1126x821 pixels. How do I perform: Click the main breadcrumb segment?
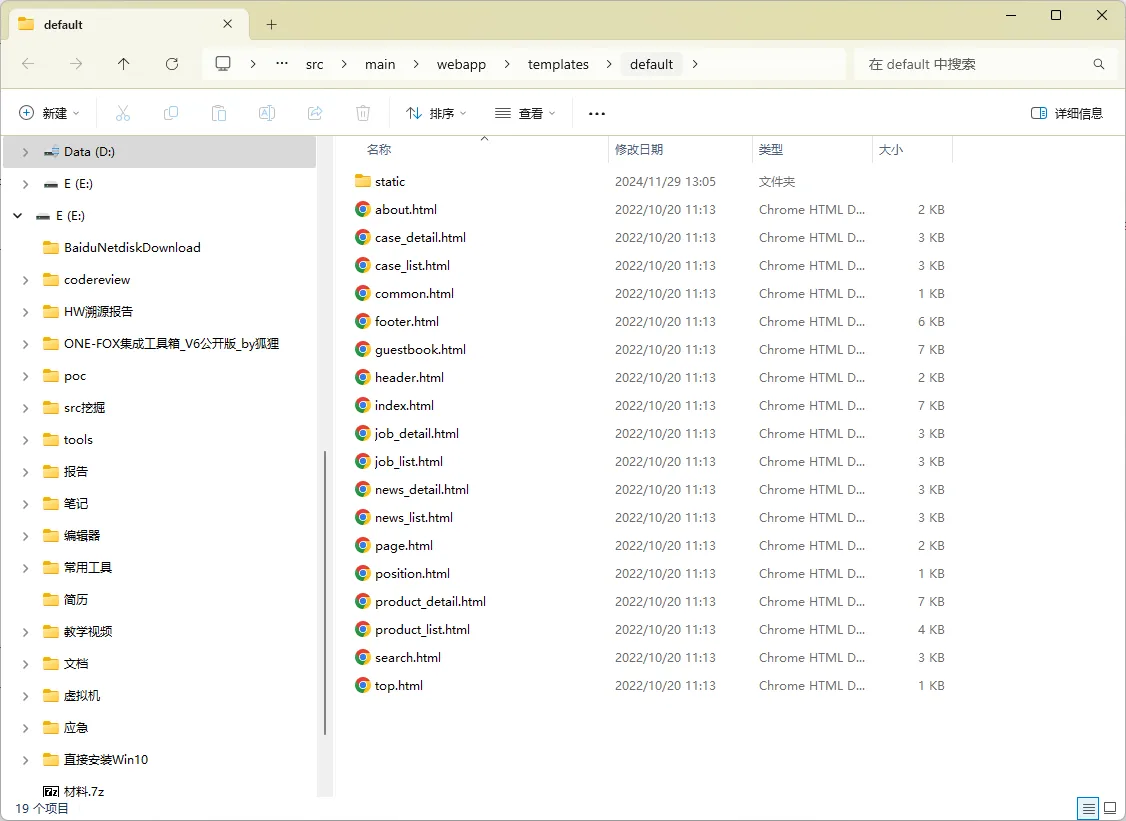click(x=380, y=64)
